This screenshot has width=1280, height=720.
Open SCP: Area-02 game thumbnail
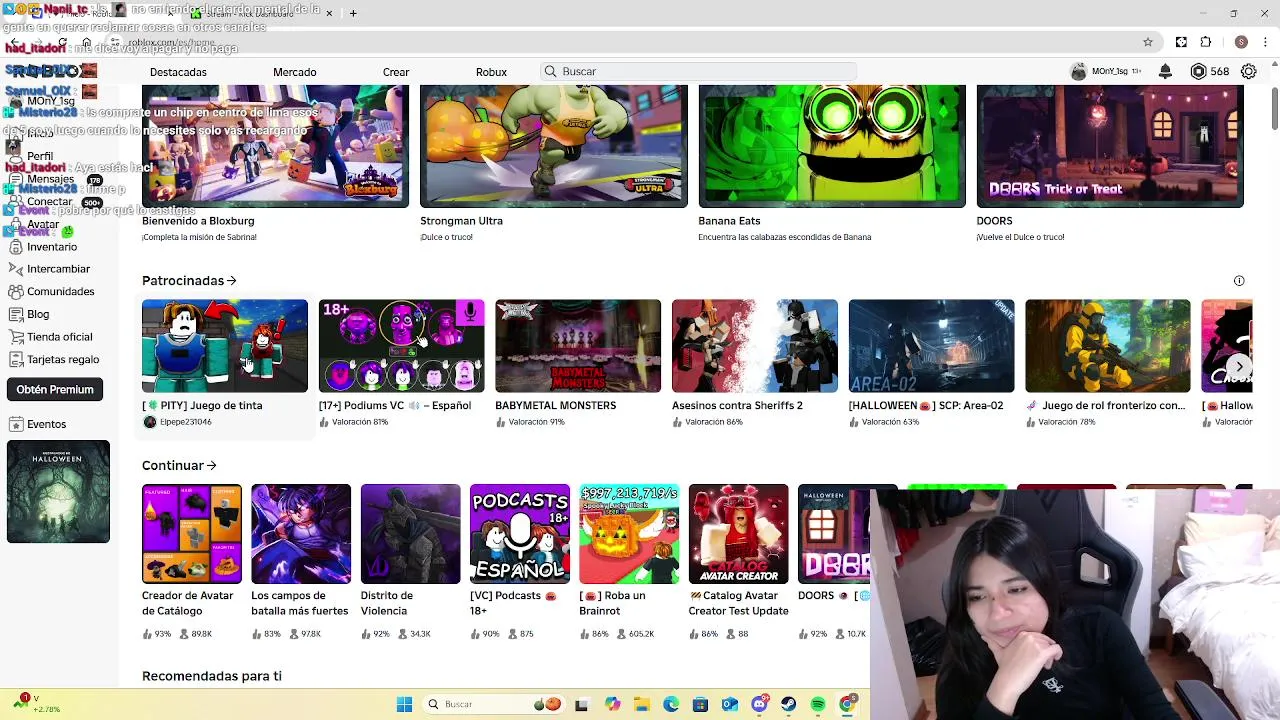(x=931, y=346)
